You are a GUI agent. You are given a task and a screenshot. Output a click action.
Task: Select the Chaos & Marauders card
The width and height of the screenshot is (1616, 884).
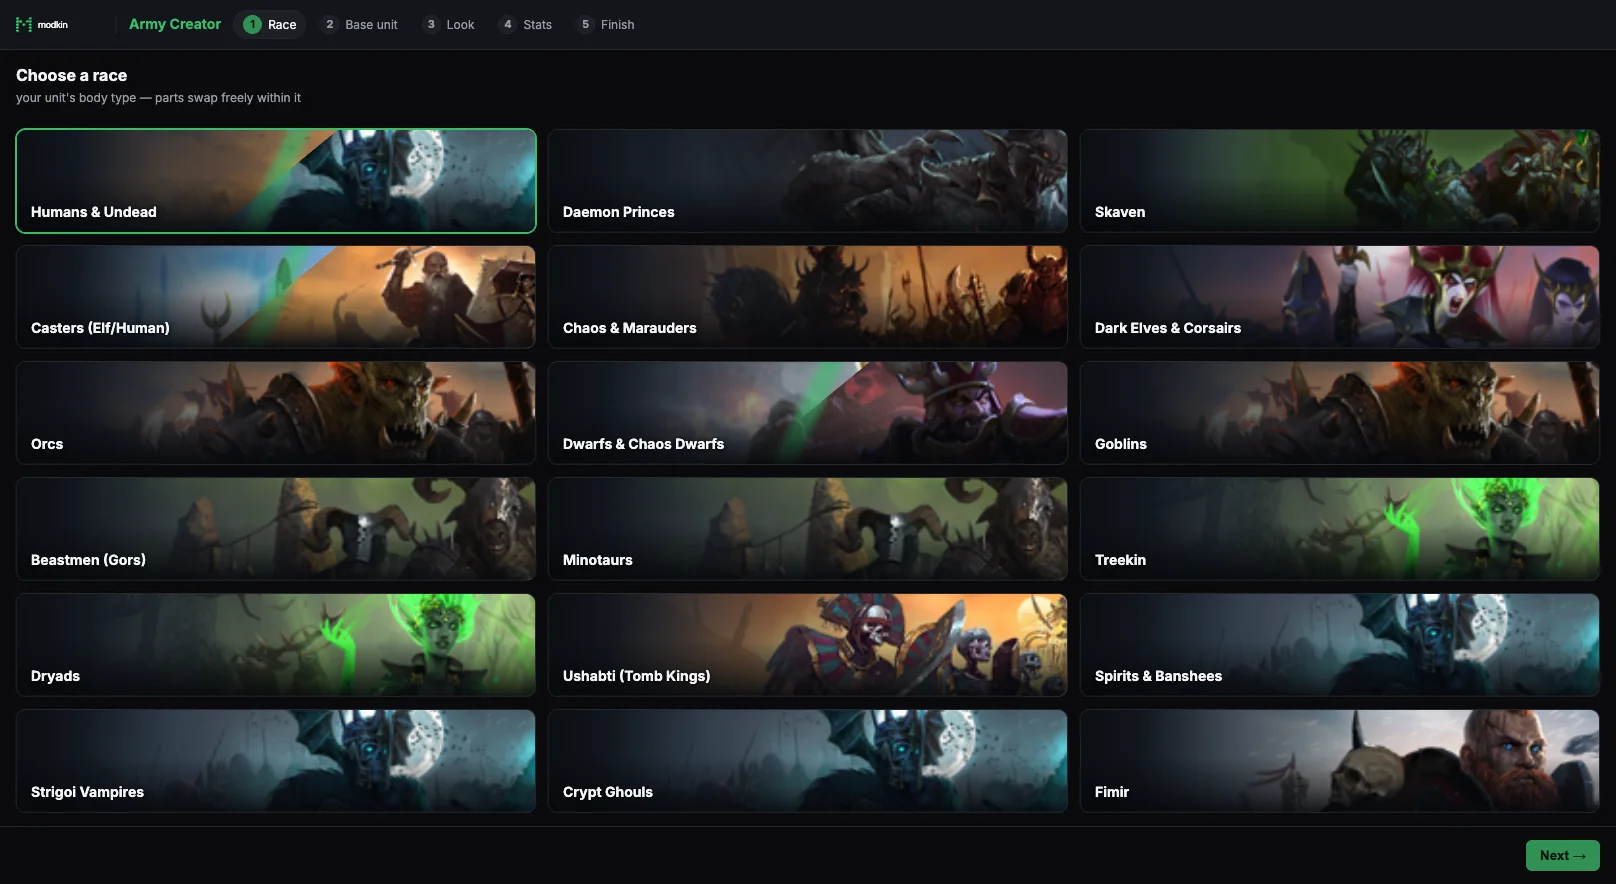click(x=808, y=297)
